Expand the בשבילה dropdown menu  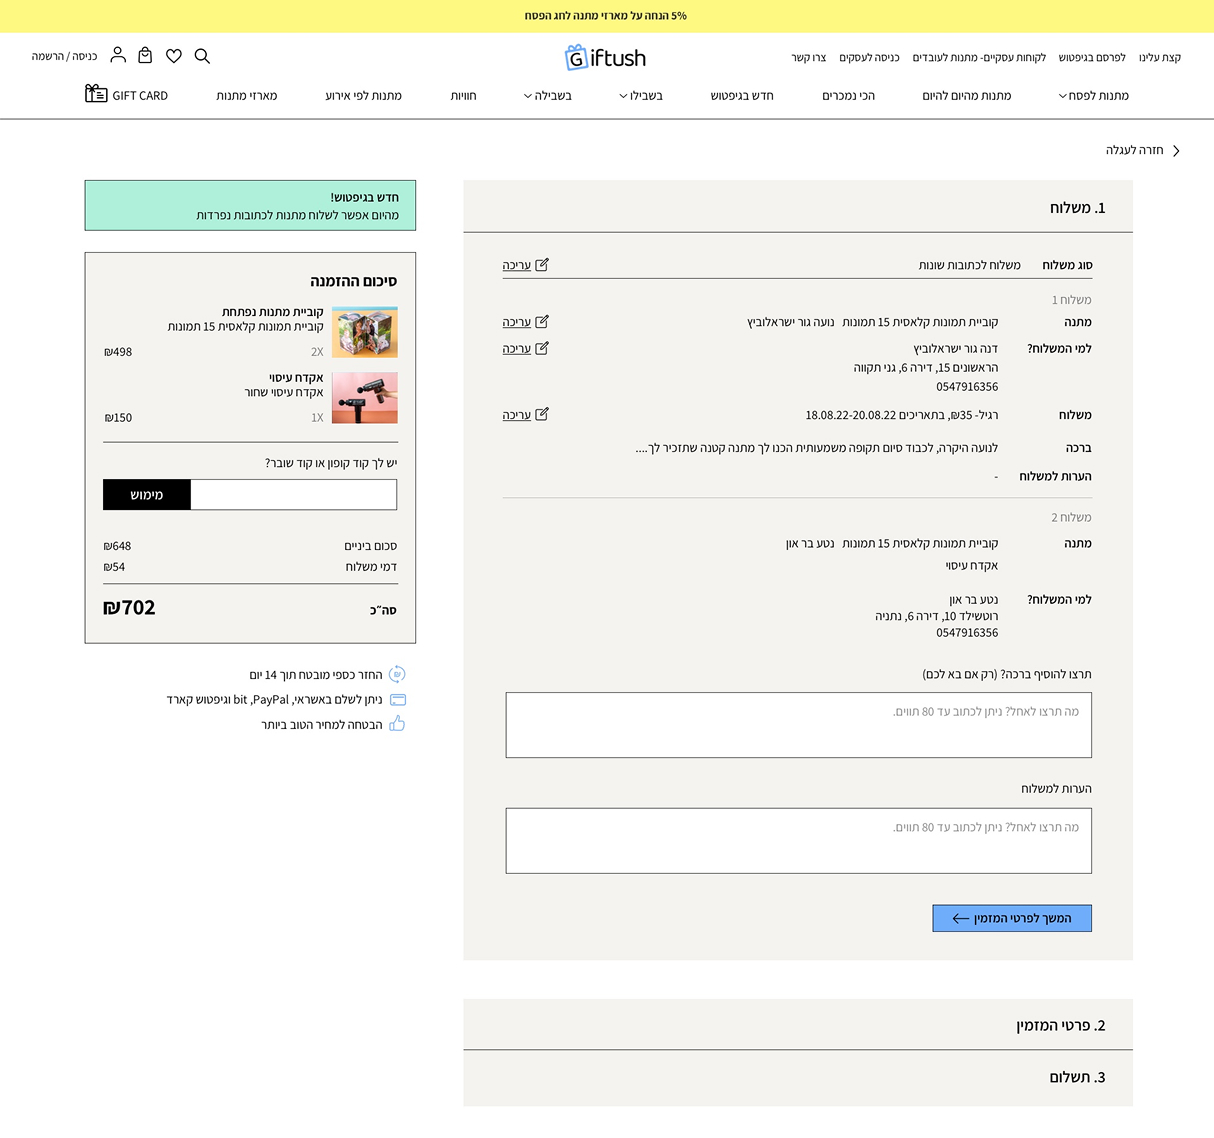548,96
